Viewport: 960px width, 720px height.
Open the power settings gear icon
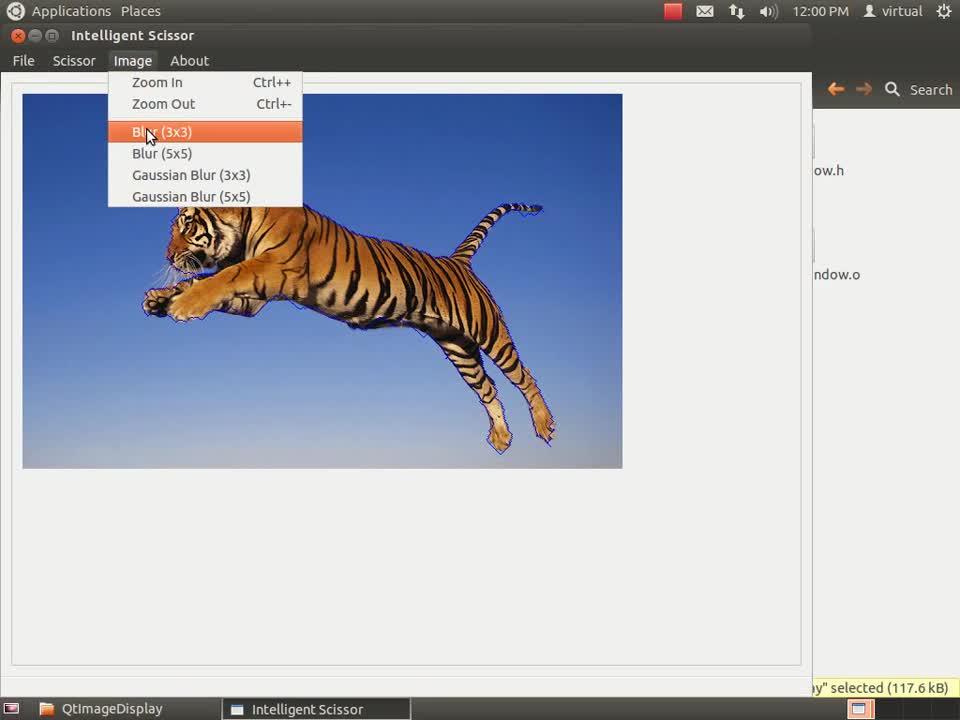tap(944, 11)
